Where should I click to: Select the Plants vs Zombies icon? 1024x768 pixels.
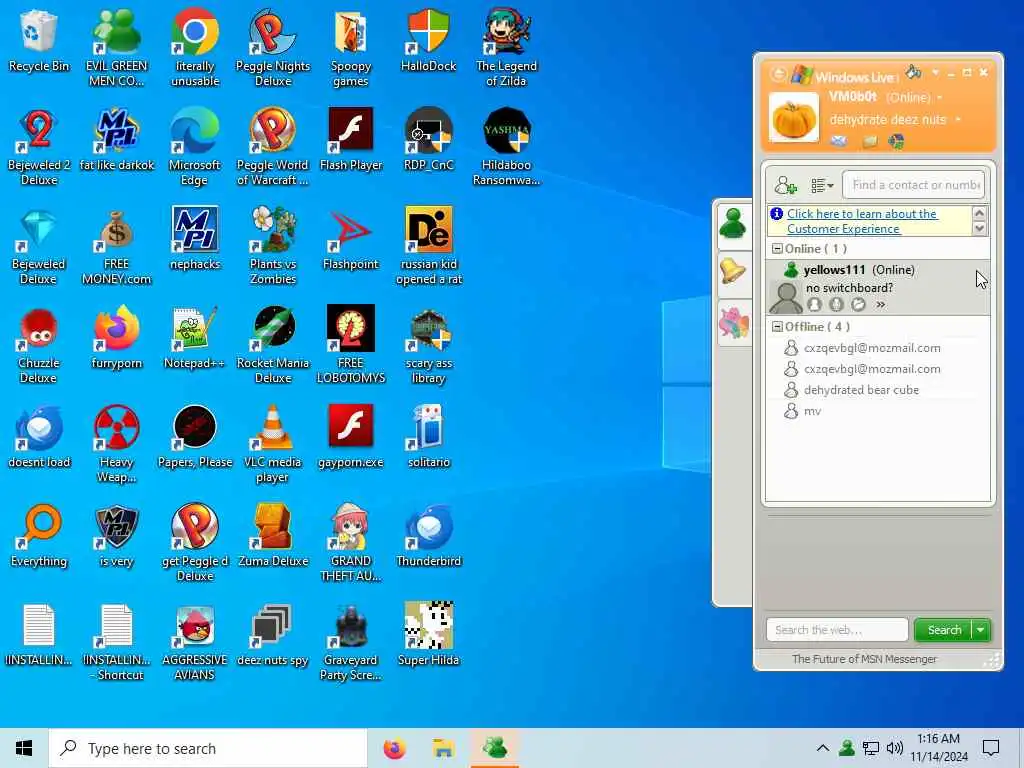click(273, 246)
